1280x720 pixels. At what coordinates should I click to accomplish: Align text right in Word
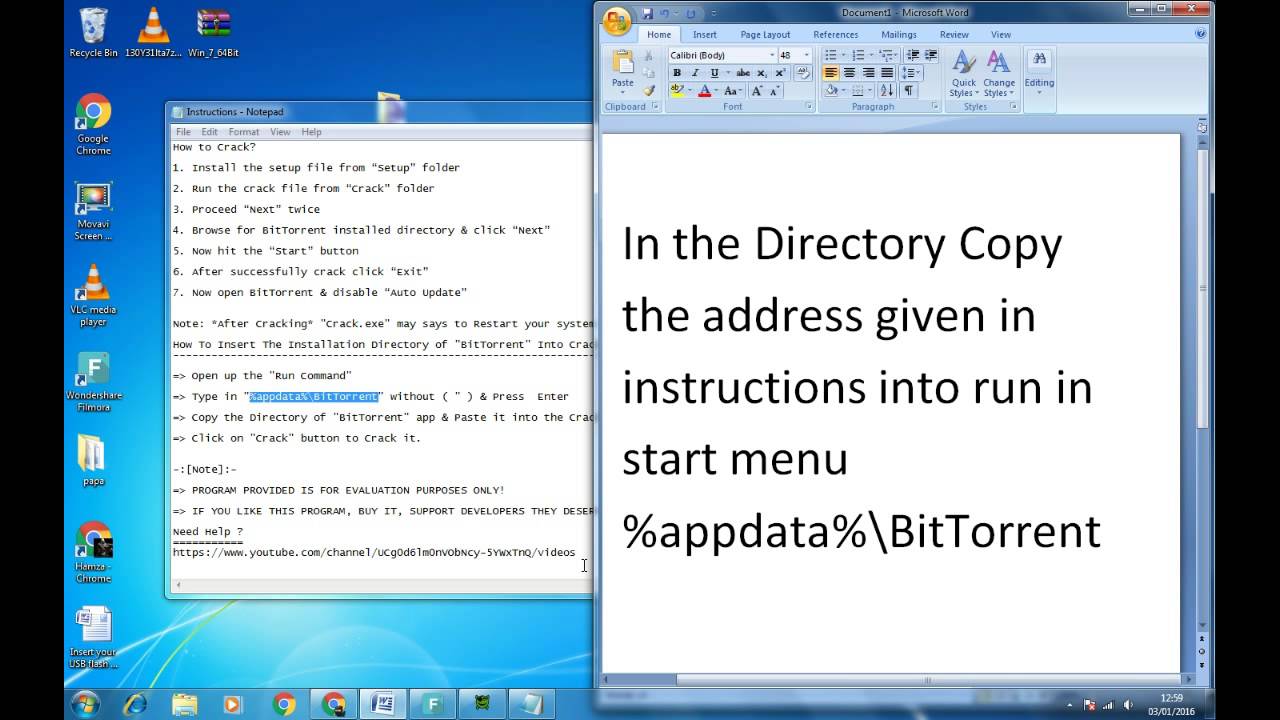coord(868,73)
